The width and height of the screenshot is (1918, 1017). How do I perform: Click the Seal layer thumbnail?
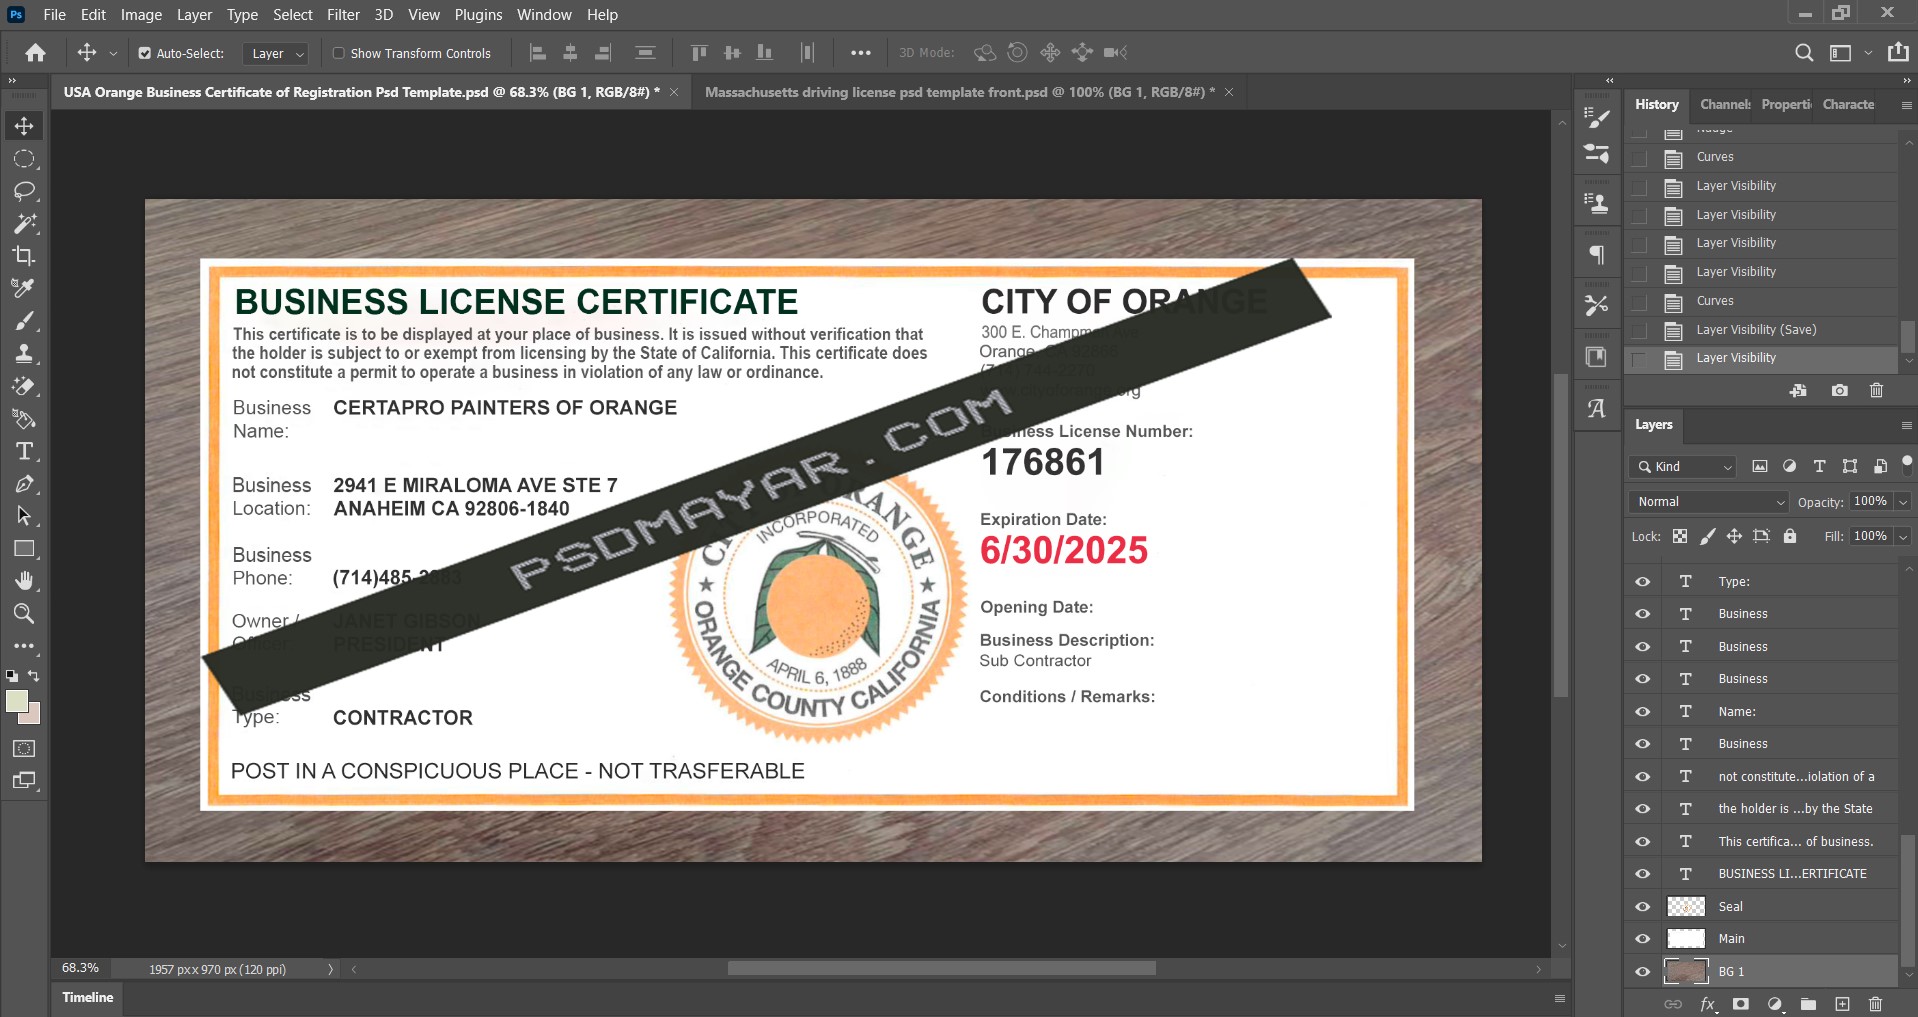click(1686, 906)
